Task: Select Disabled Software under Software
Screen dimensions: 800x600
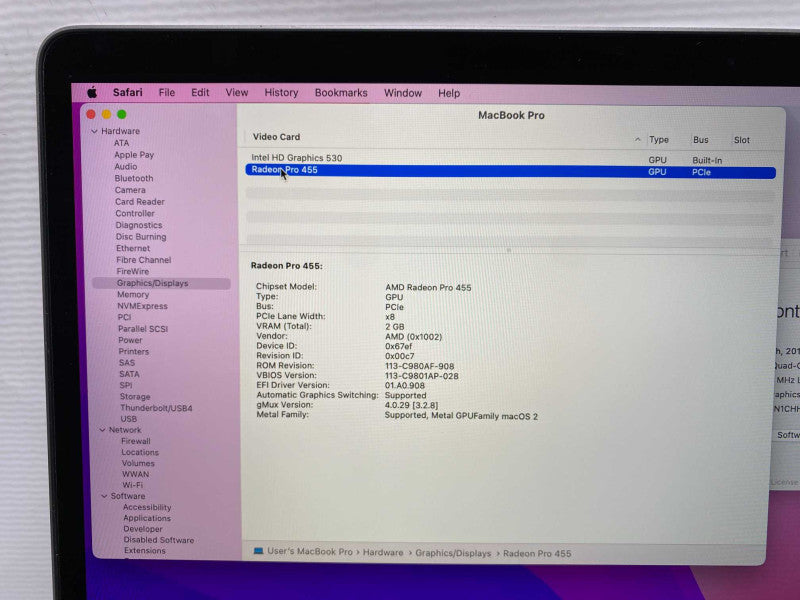Action: tap(159, 540)
